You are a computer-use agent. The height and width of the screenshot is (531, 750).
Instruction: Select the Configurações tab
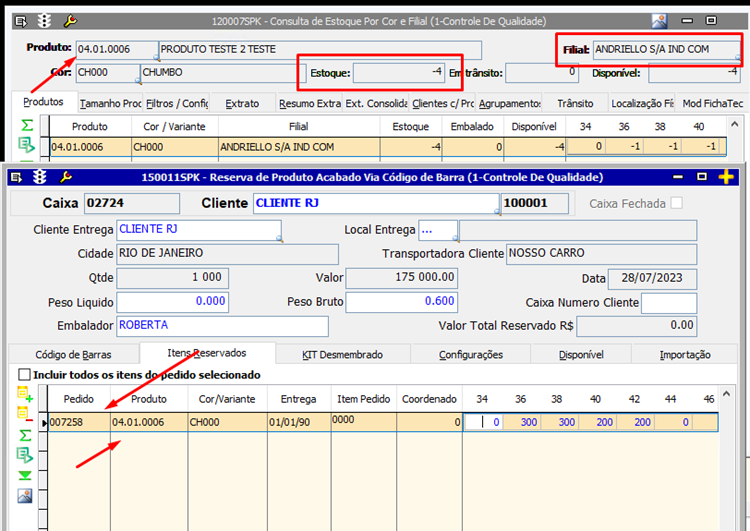[471, 354]
